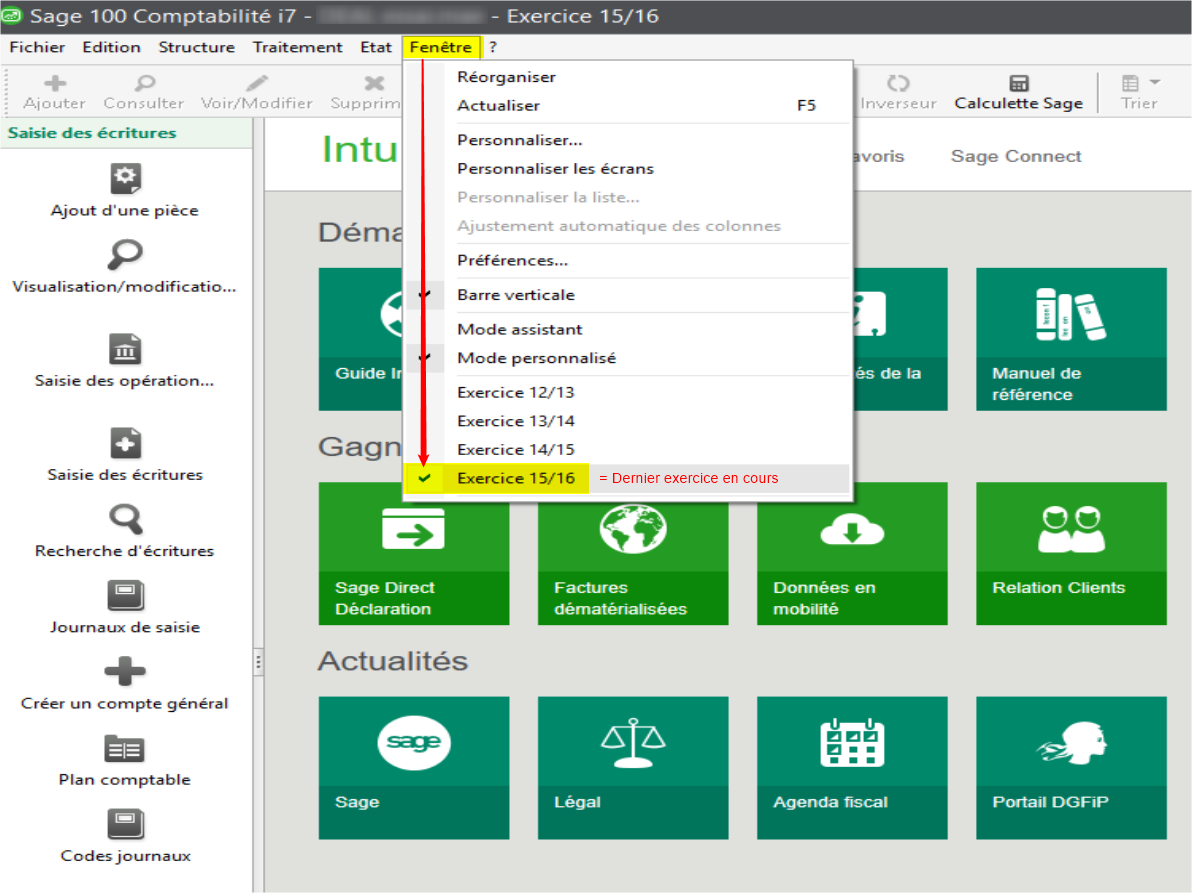The width and height of the screenshot is (1192, 893).
Task: Click the vertical sidebar splitter handle
Action: click(x=258, y=661)
